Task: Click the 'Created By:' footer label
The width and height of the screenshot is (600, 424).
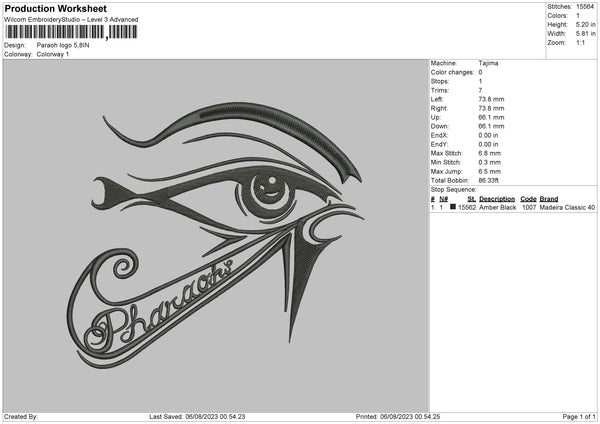Action: point(21,417)
